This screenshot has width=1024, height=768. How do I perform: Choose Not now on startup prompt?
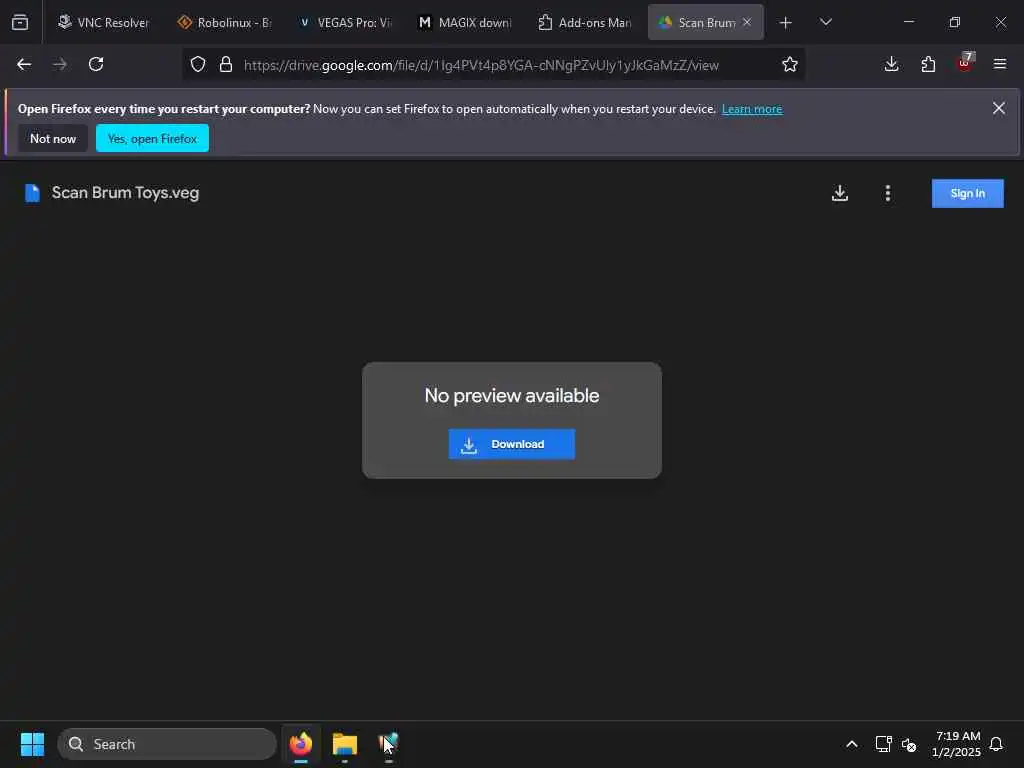53,138
